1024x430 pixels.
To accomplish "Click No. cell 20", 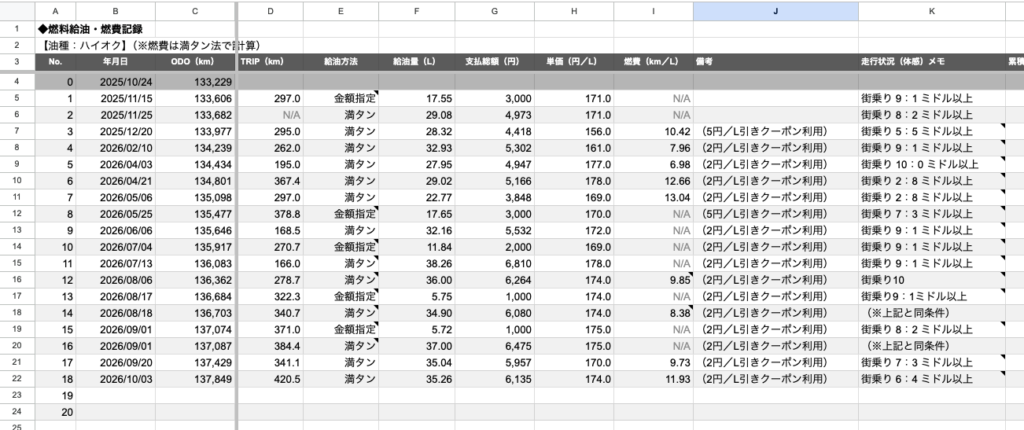I will [54, 412].
